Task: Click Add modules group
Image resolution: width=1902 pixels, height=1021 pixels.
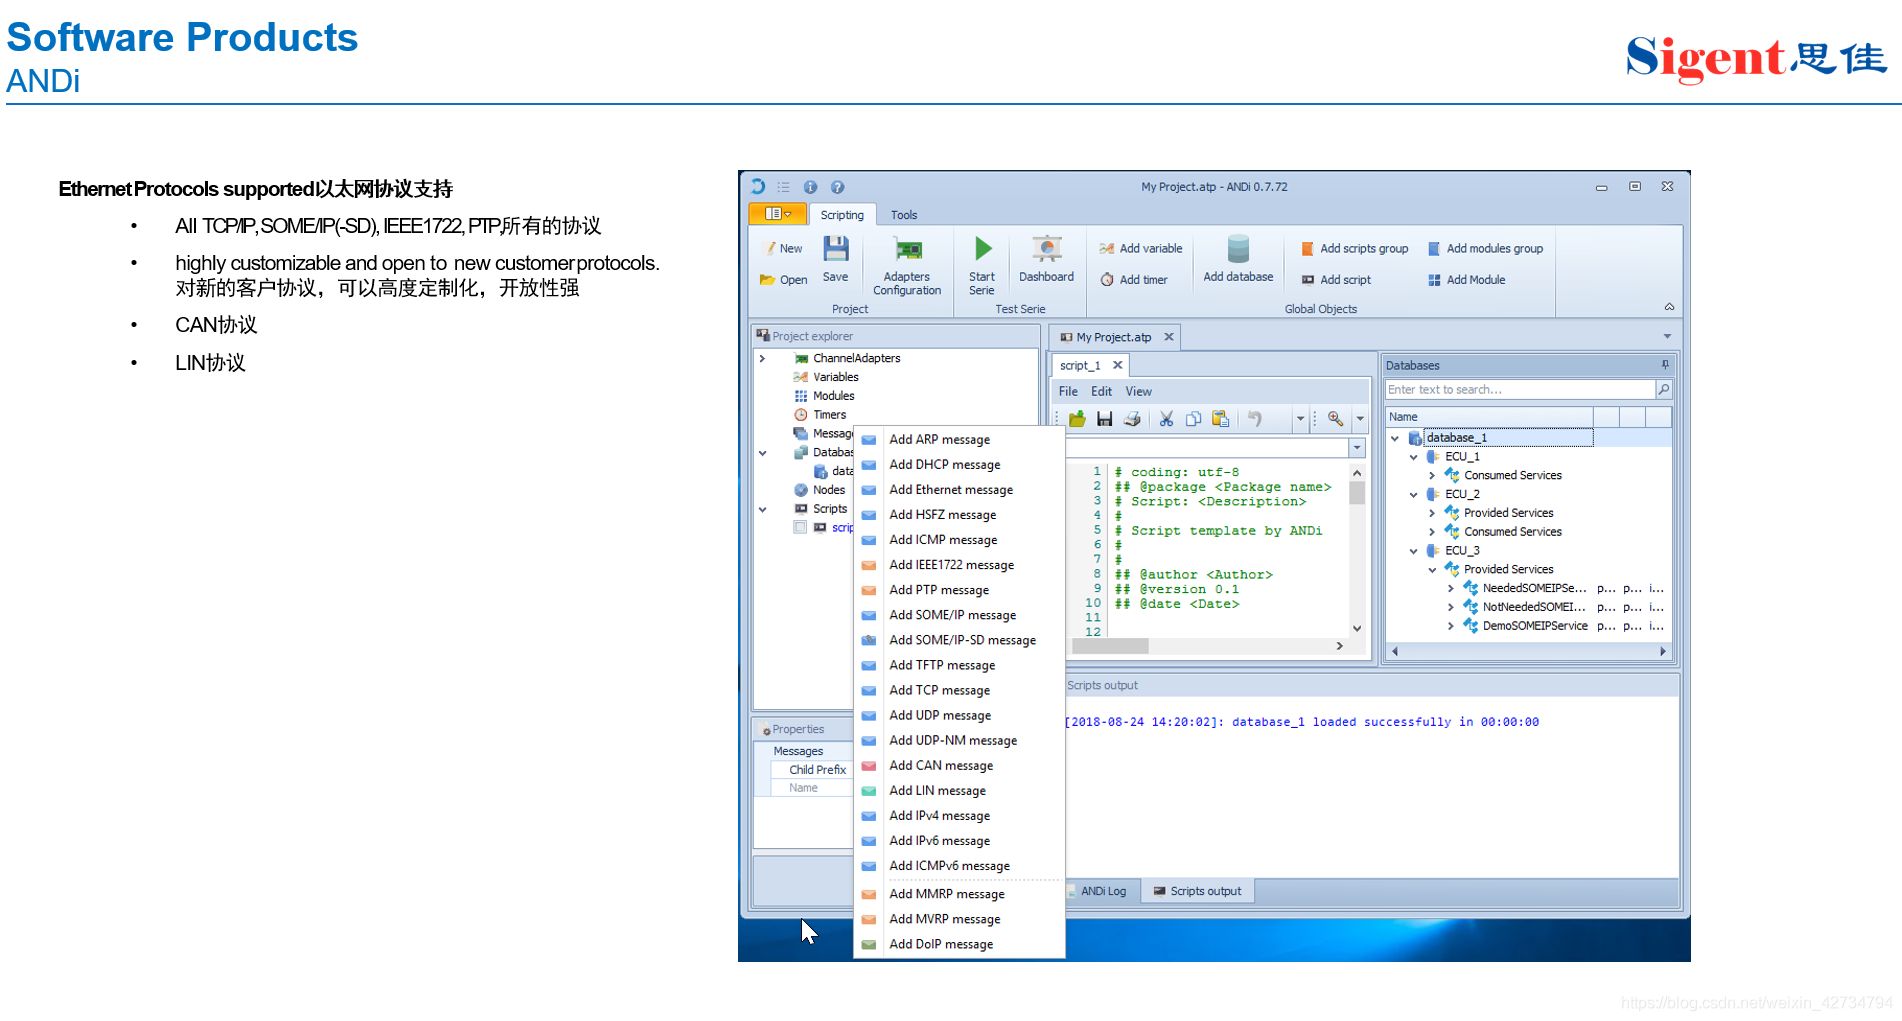Action: 1485,248
